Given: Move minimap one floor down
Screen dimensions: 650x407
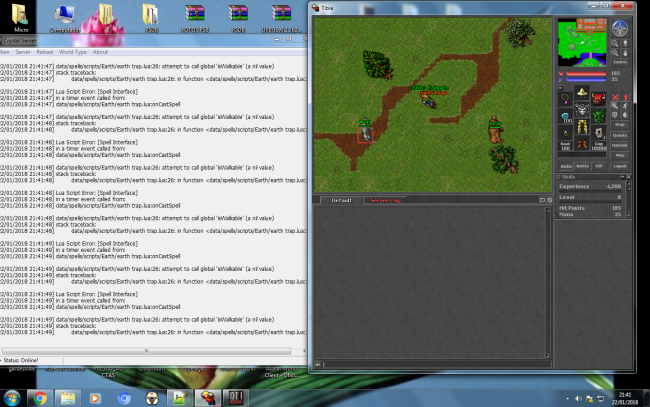Looking at the screenshot, I should coord(625,53).
